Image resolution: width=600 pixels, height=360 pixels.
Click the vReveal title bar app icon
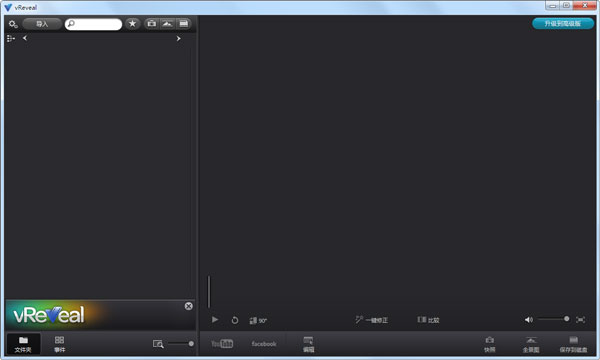[x=8, y=7]
